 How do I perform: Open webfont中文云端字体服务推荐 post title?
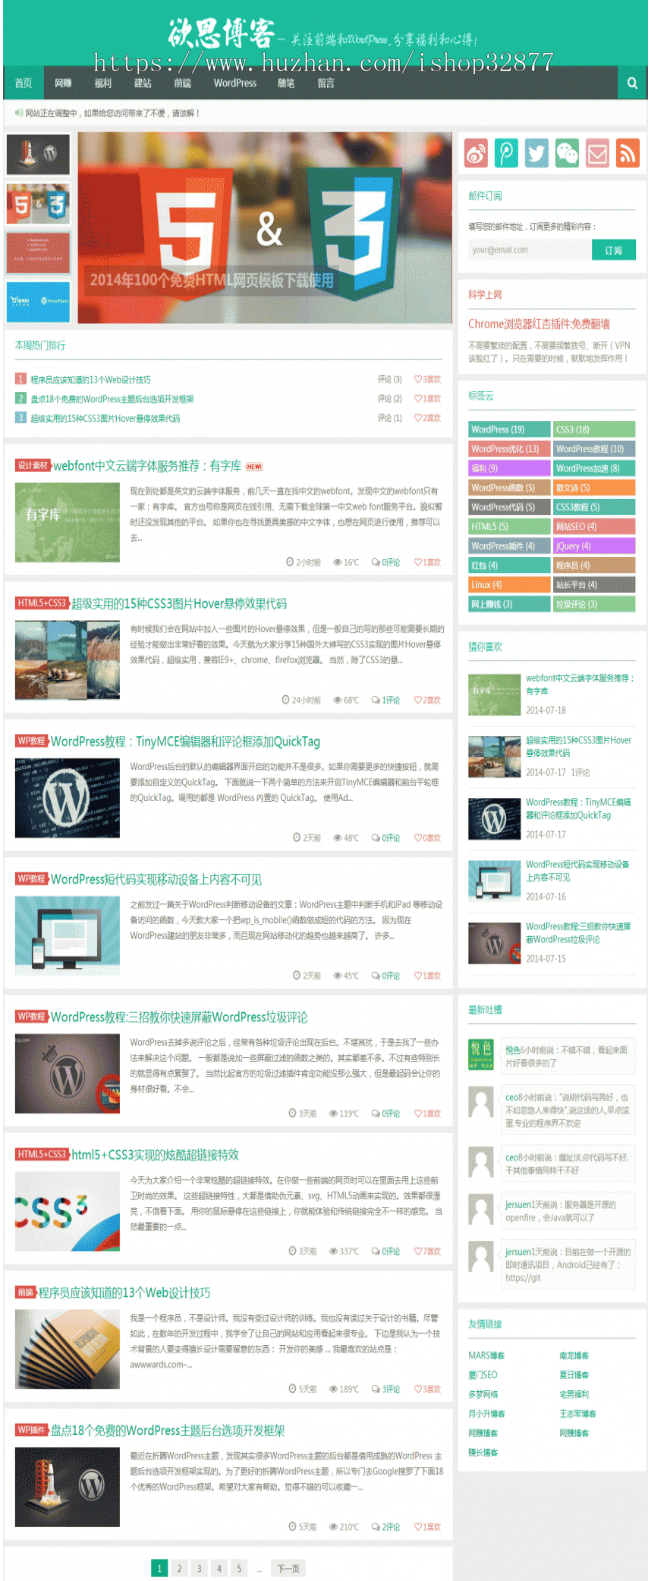tap(147, 466)
